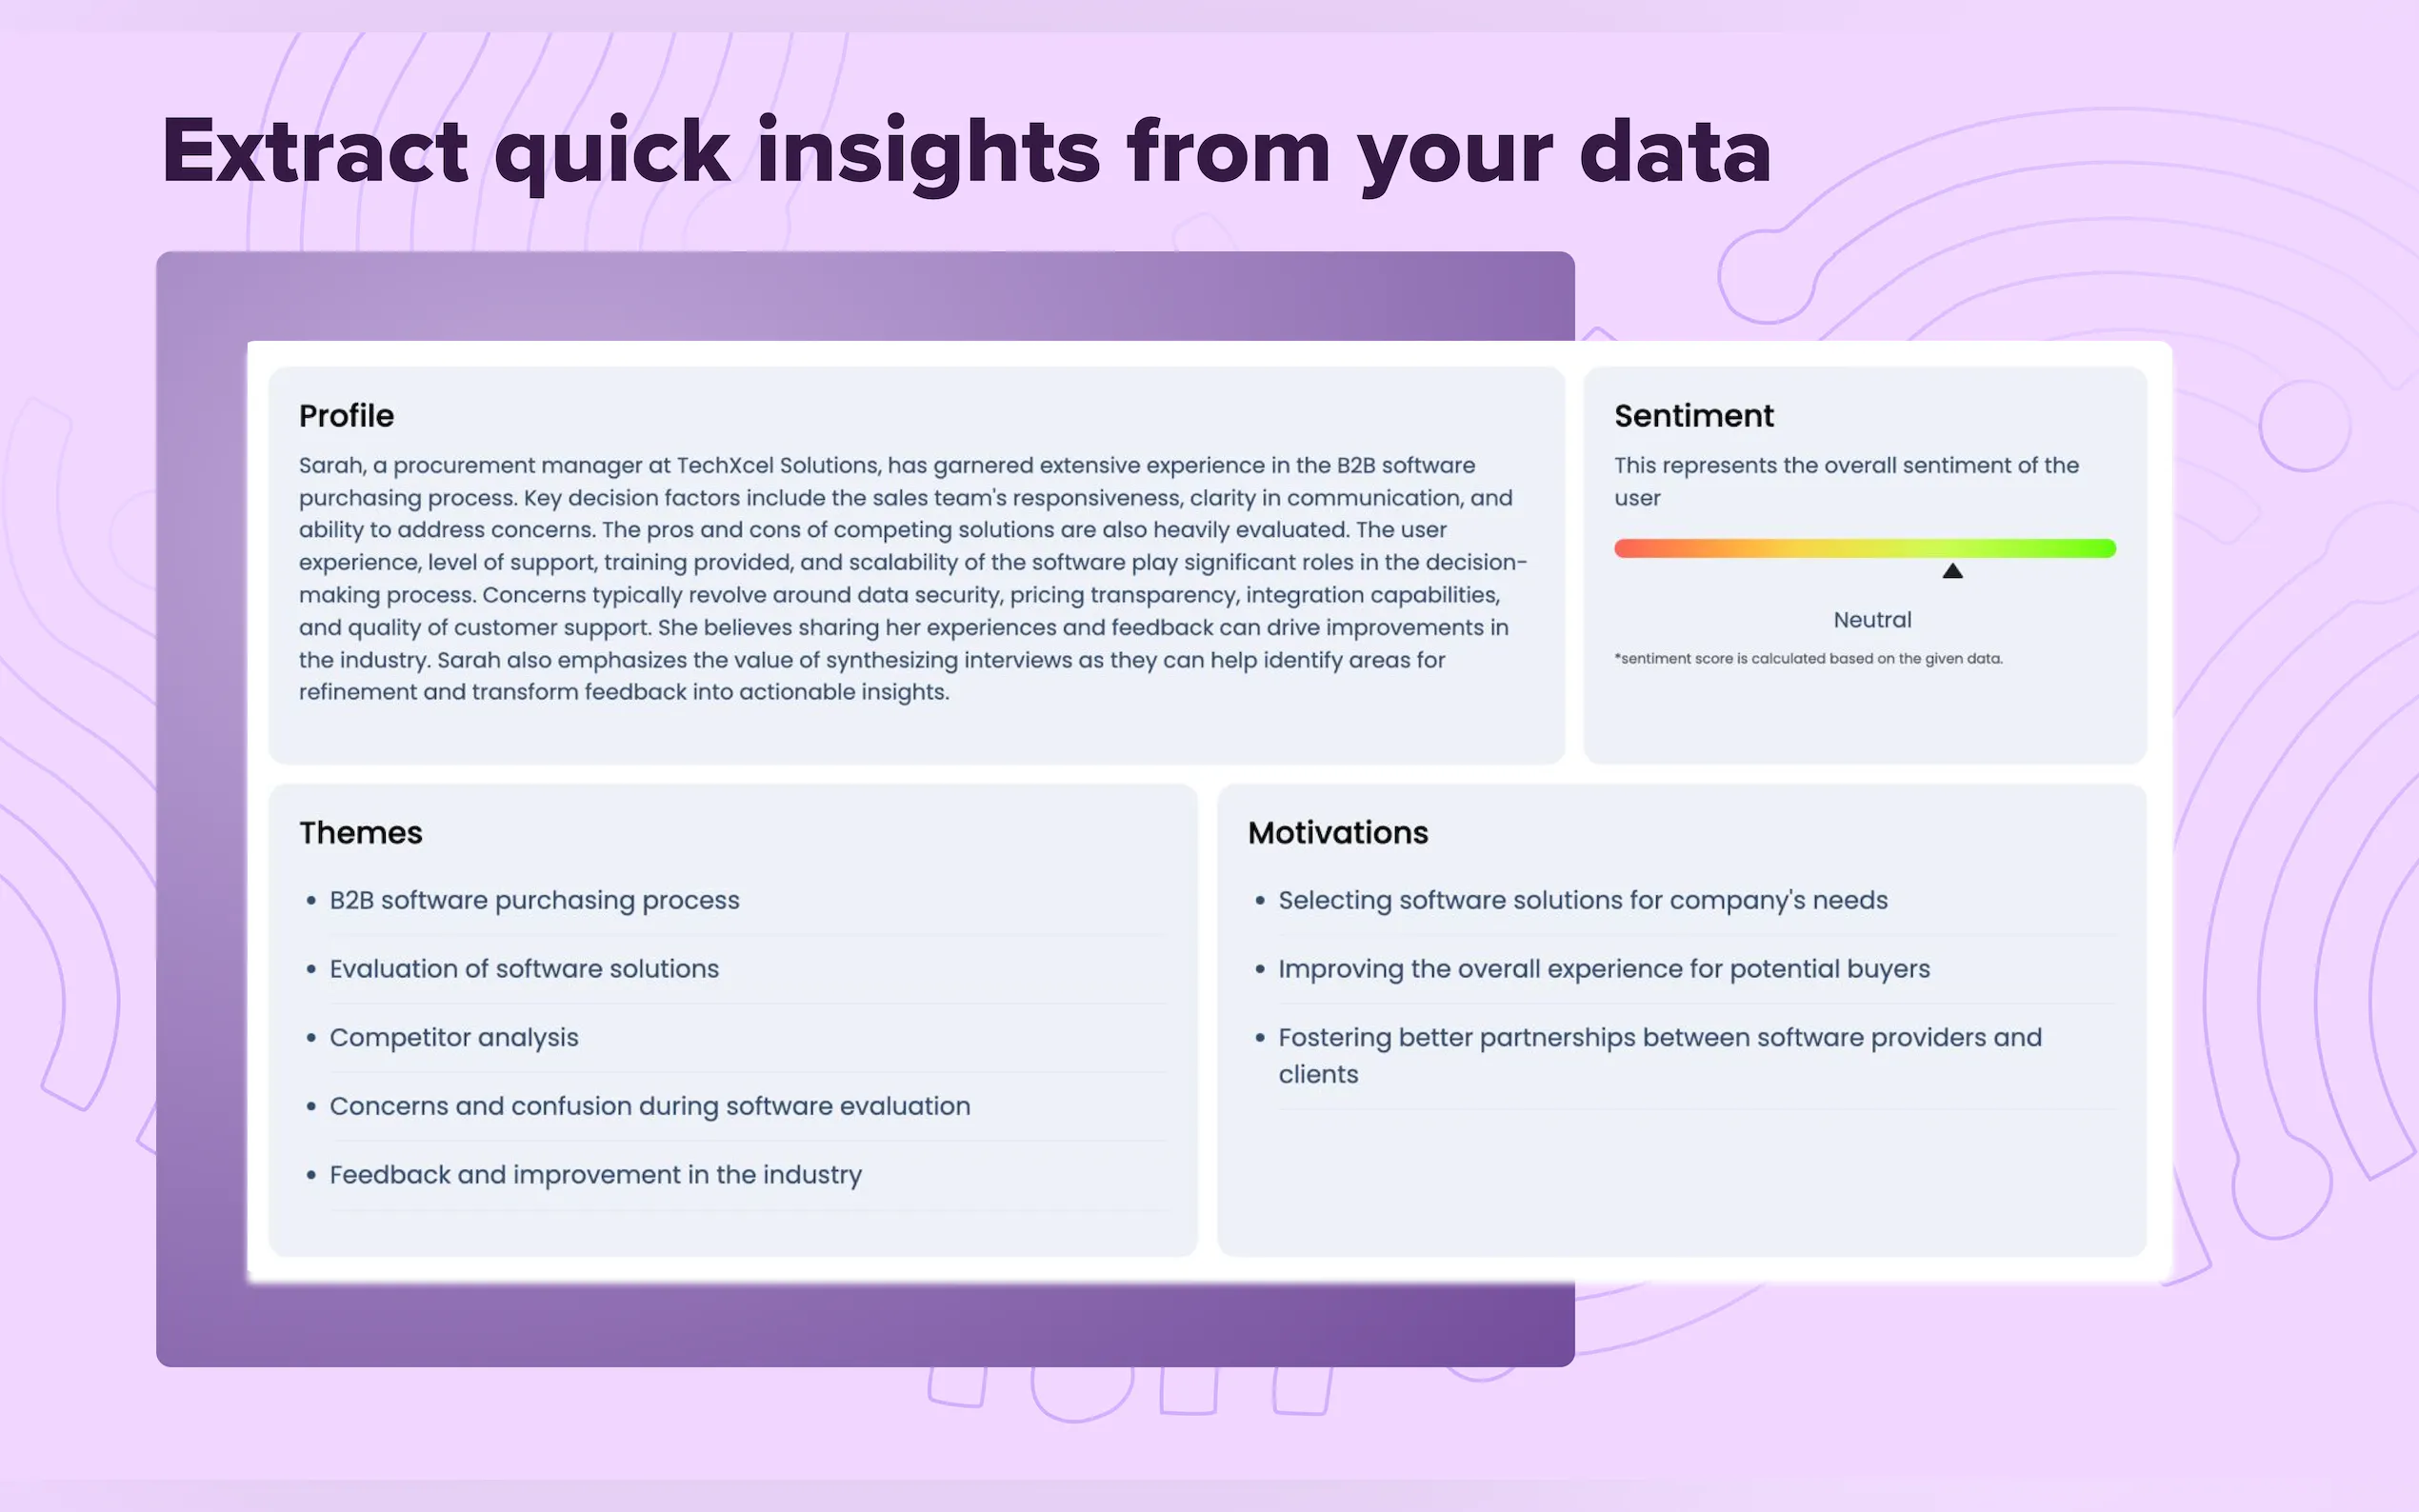Image resolution: width=2419 pixels, height=1512 pixels.
Task: Click the black triangle sentiment marker
Action: (1952, 571)
